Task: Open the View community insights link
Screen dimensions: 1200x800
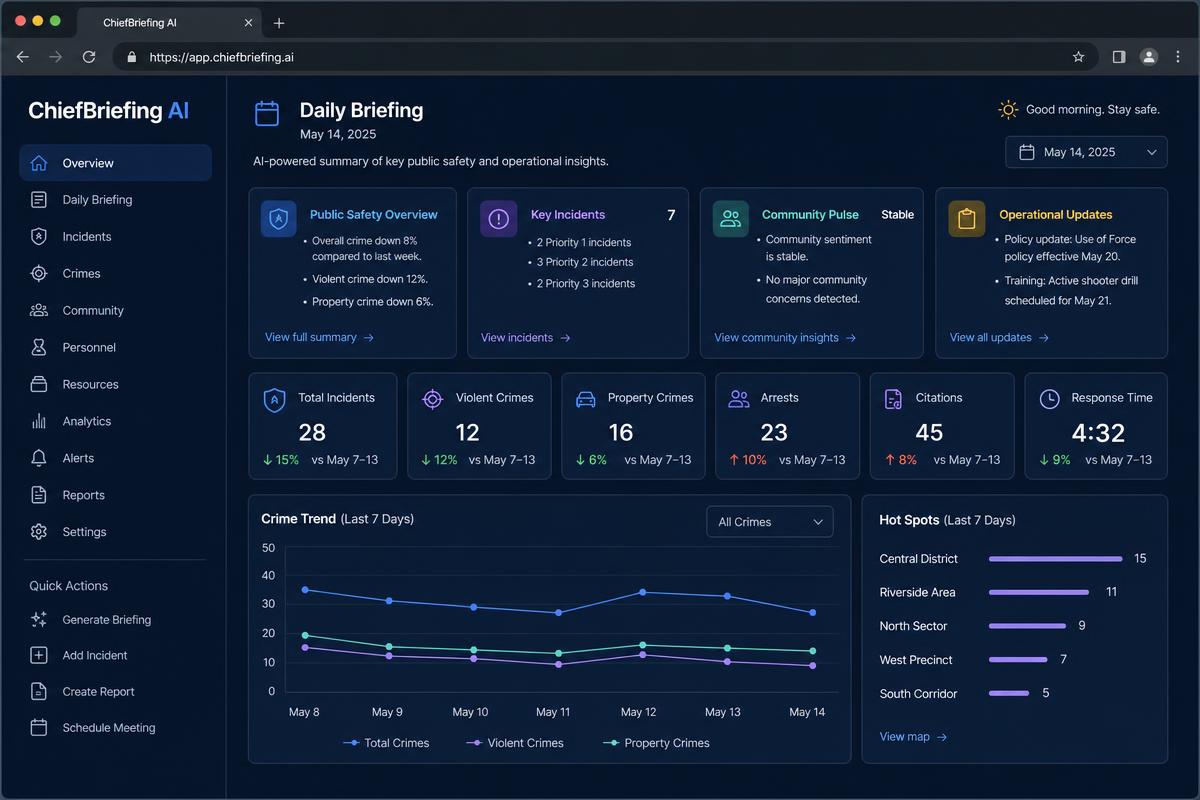Action: click(785, 338)
